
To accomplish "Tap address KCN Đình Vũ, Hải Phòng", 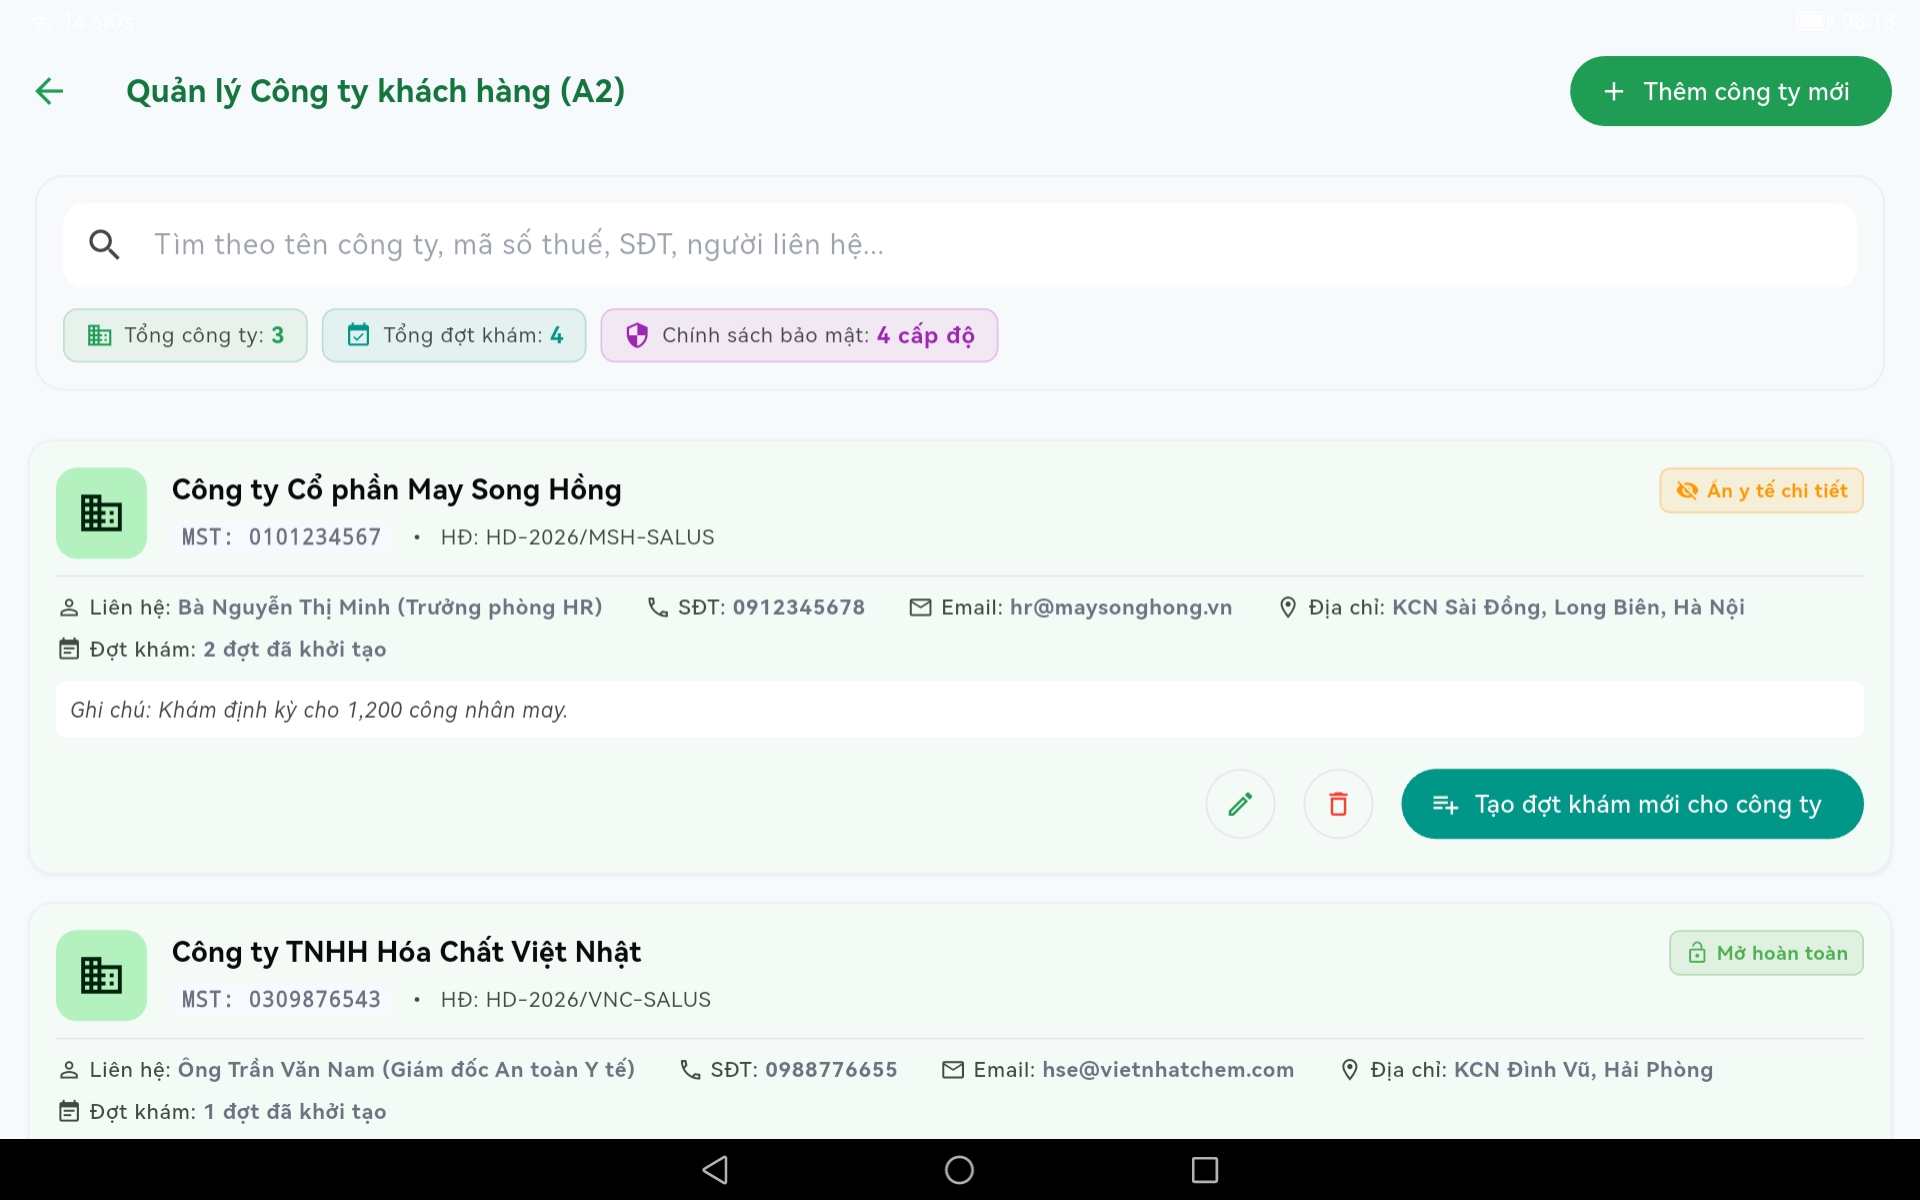I will click(x=1583, y=1069).
